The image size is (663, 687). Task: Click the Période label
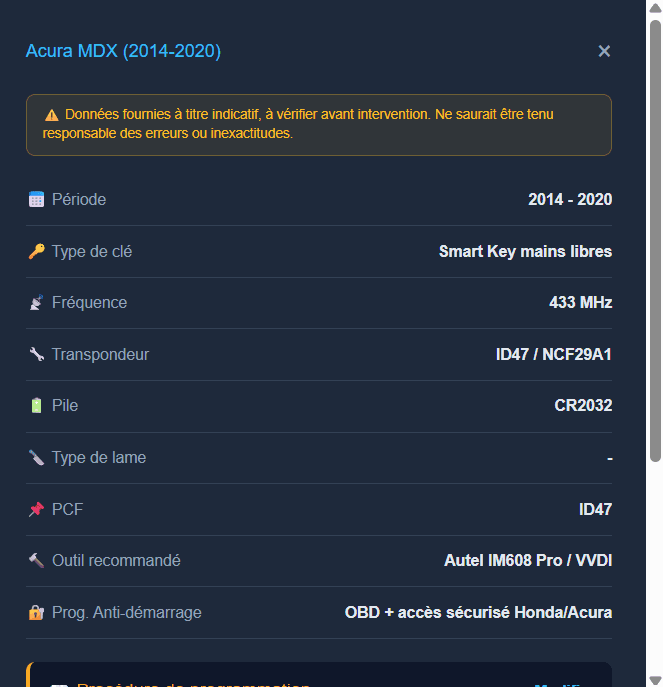pyautogui.click(x=79, y=199)
